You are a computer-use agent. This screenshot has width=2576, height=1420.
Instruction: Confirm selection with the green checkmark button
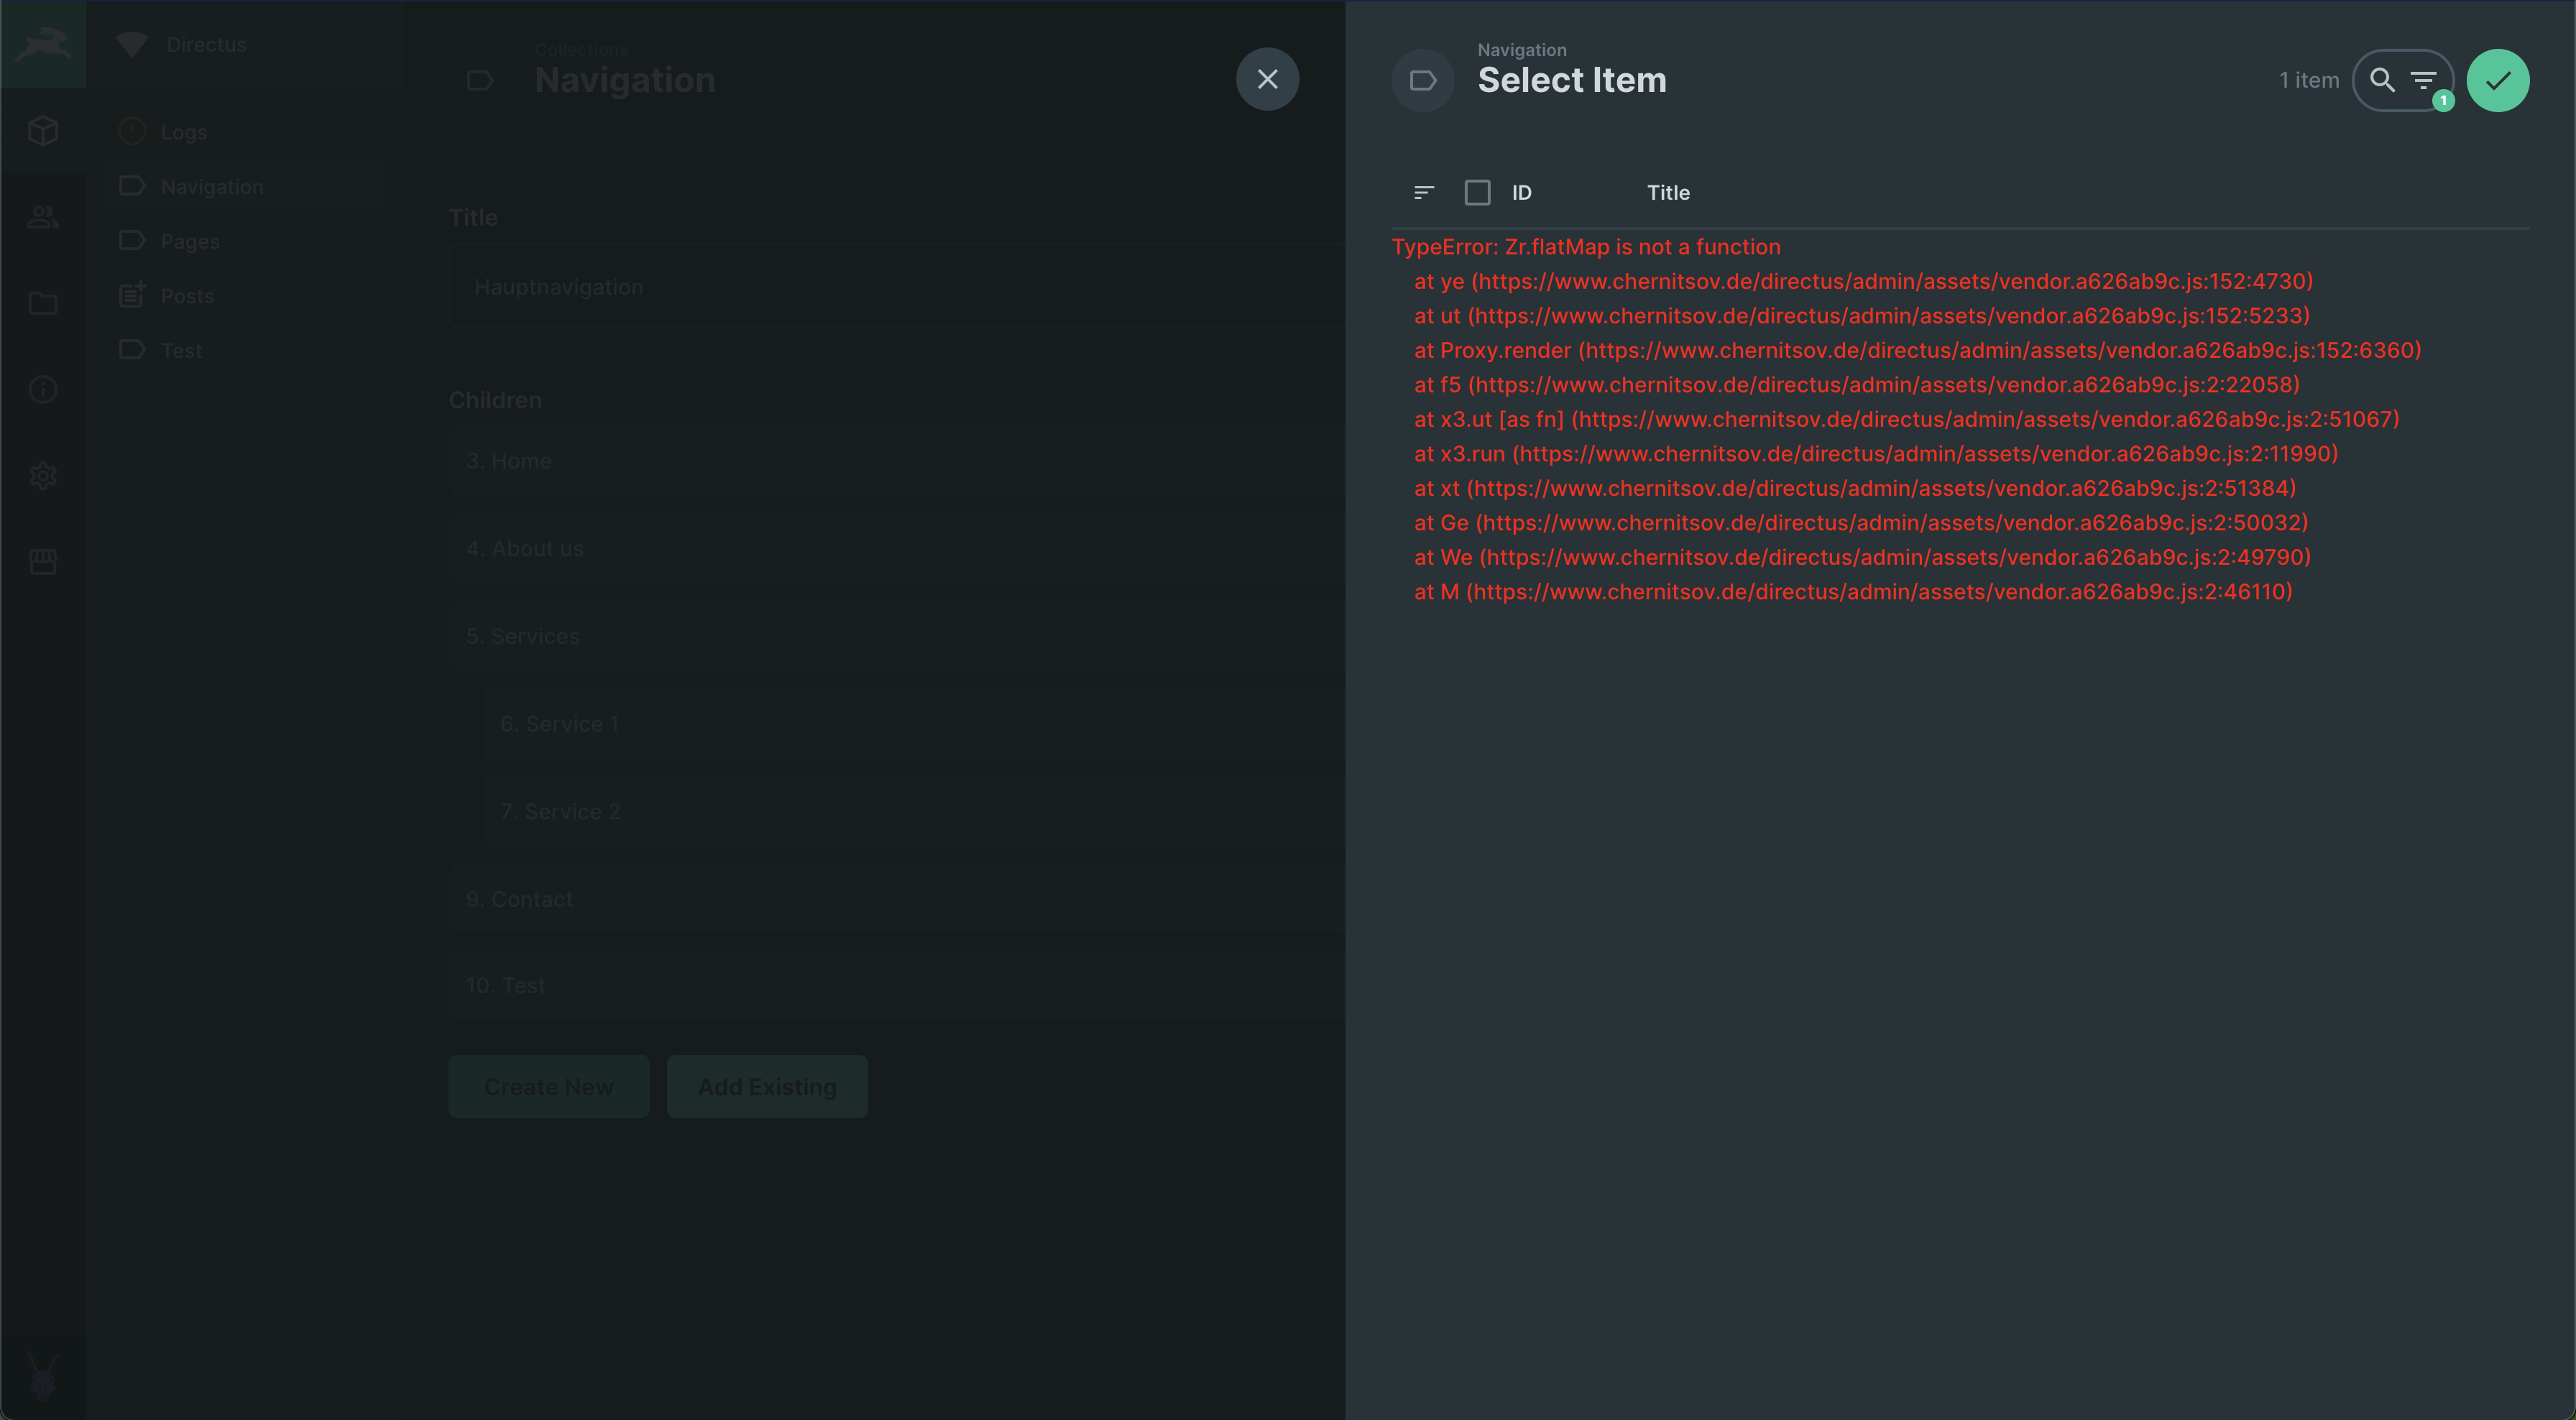(2497, 80)
